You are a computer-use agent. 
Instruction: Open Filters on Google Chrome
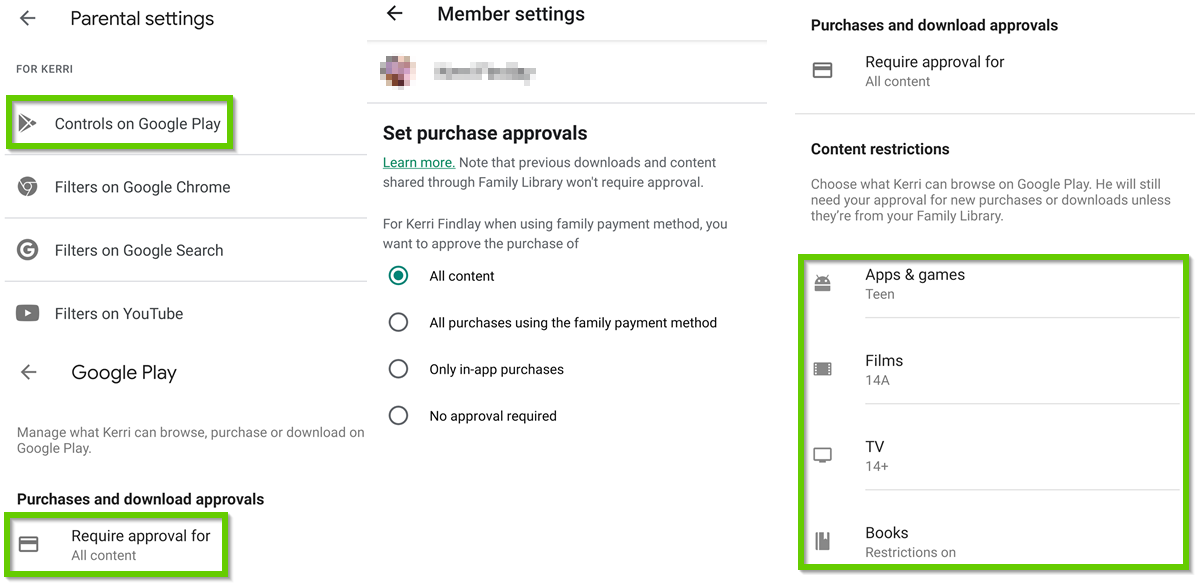(142, 187)
